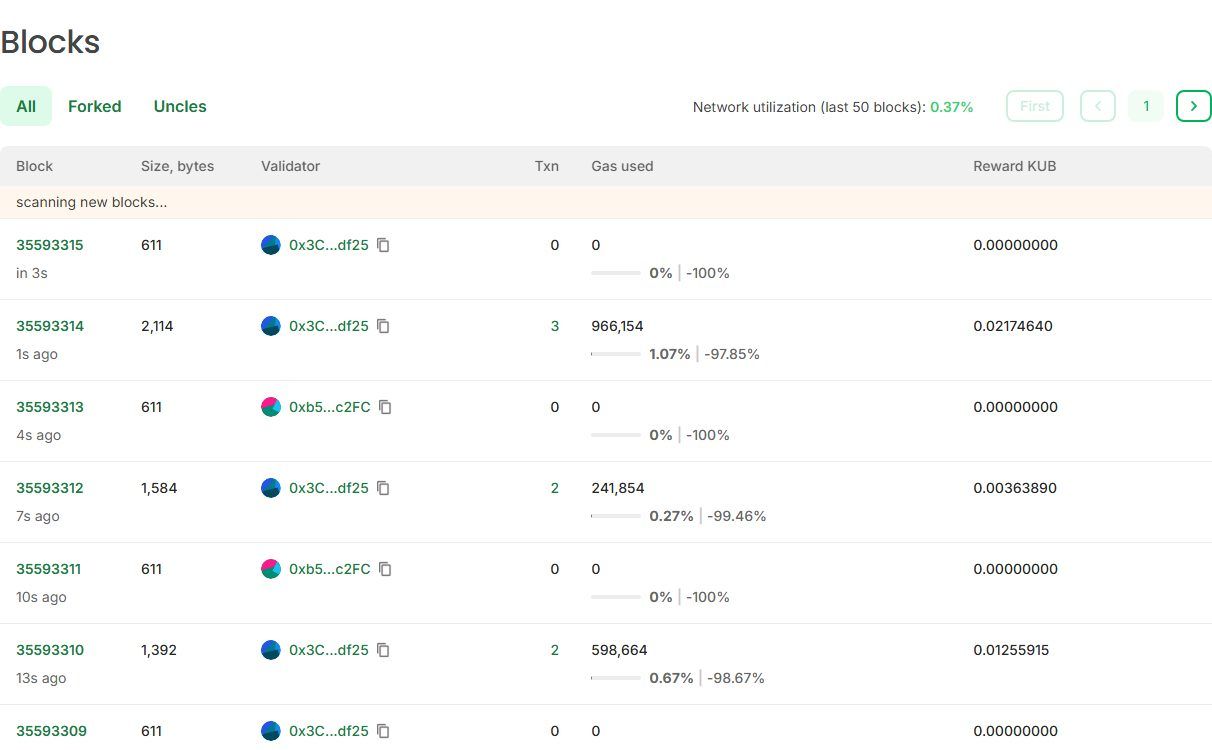
Task: Select the All blocks tab
Action: (26, 106)
